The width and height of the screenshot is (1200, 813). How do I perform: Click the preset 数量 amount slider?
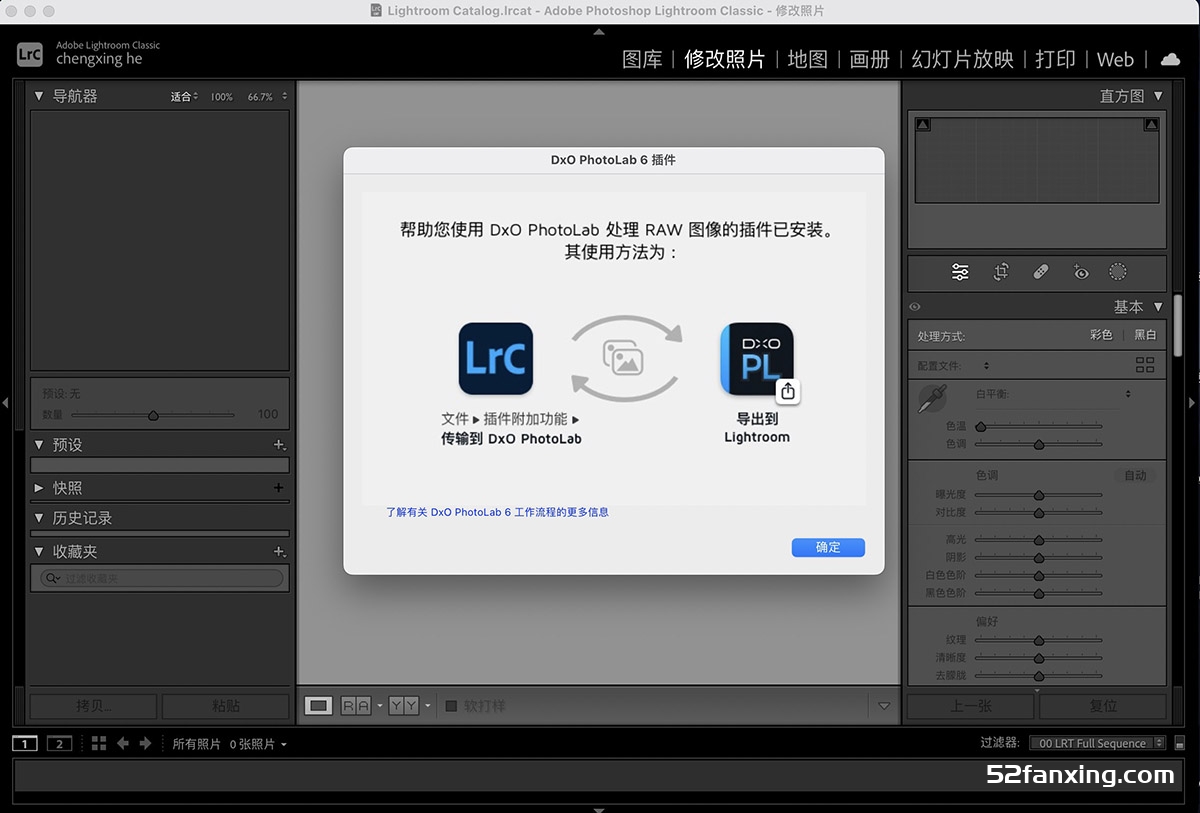pos(153,414)
